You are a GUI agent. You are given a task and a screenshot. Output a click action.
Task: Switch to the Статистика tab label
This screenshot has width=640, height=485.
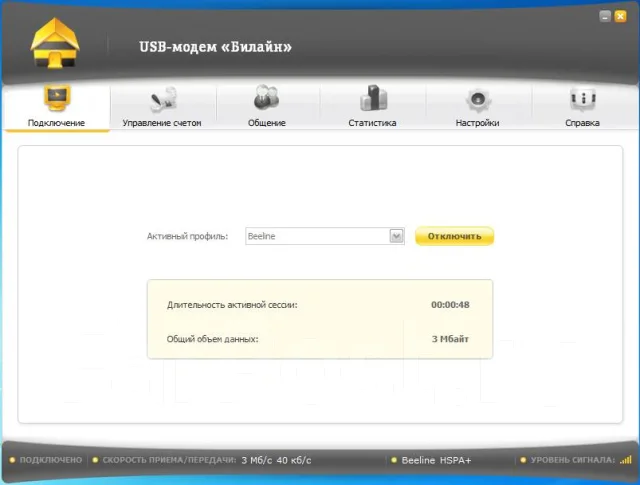coord(372,123)
